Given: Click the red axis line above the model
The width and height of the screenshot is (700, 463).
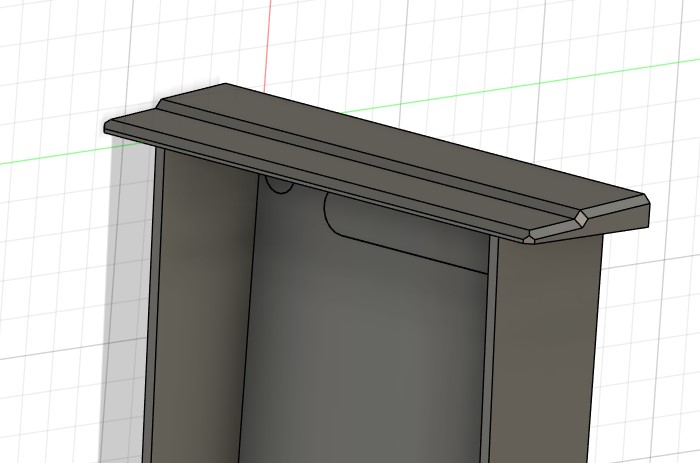Looking at the screenshot, I should (267, 45).
